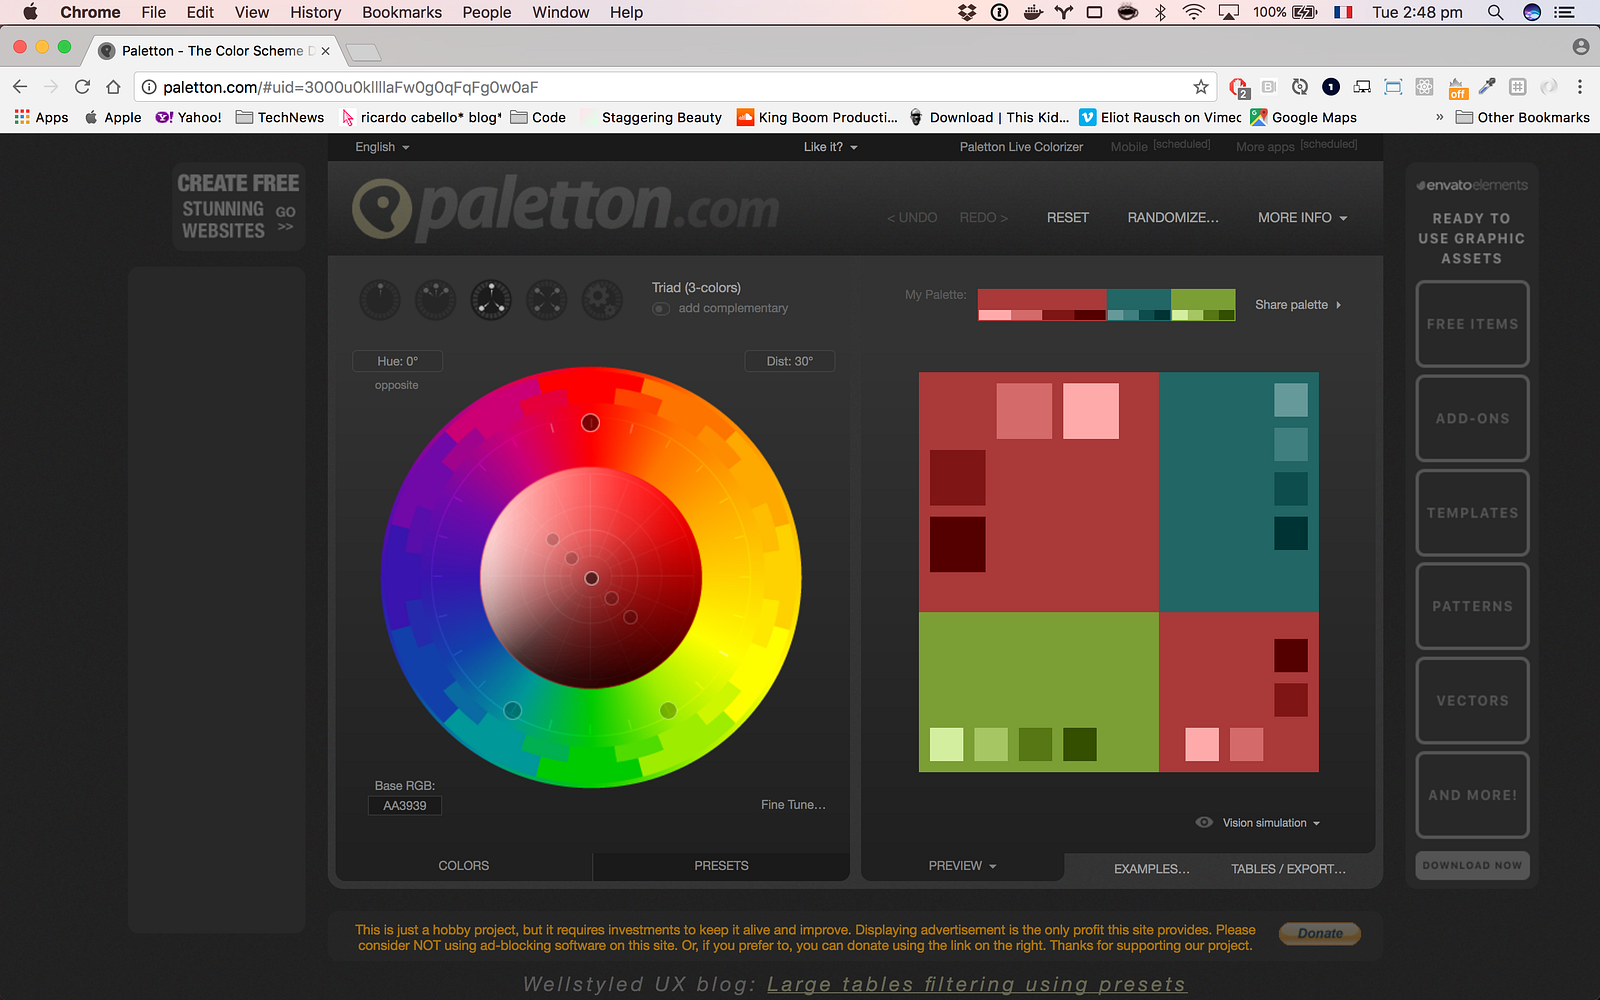The width and height of the screenshot is (1600, 1000).
Task: Toggle the add complementary switch
Action: point(661,308)
